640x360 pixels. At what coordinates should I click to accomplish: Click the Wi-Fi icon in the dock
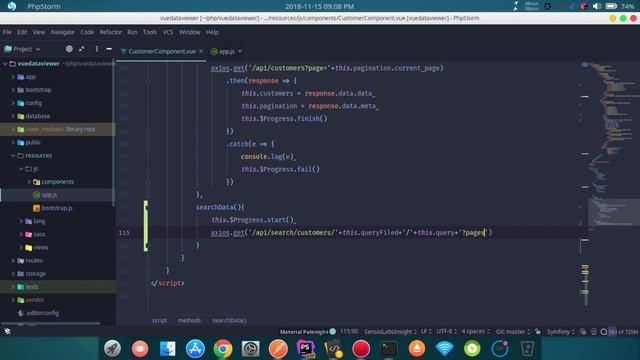pyautogui.click(x=444, y=349)
